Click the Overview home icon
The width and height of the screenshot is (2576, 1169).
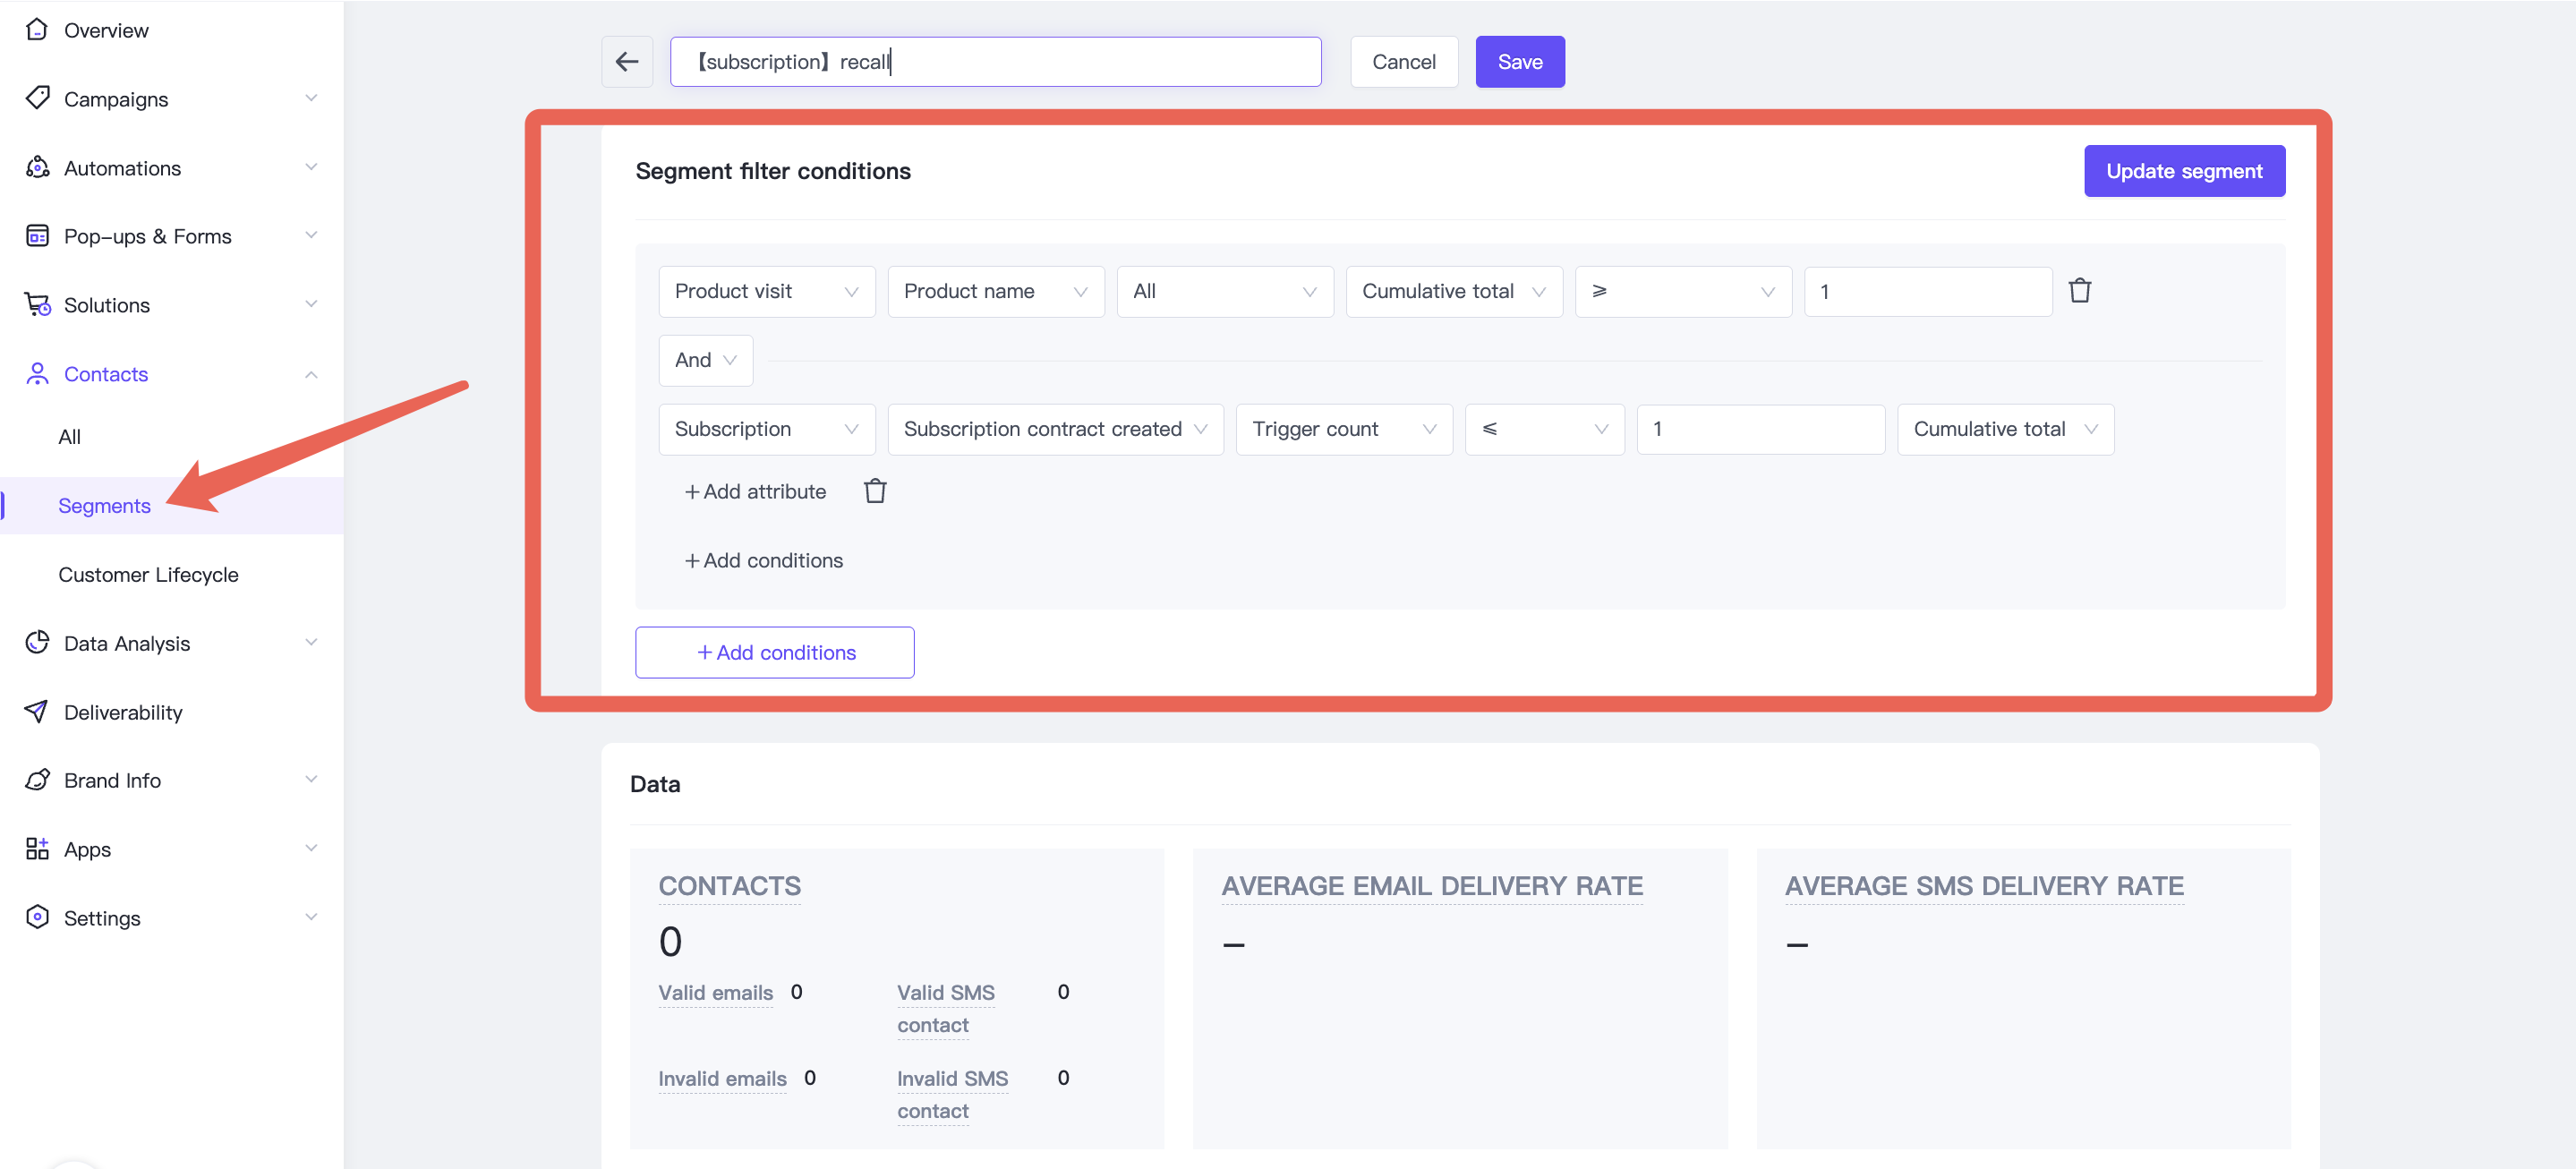click(37, 30)
